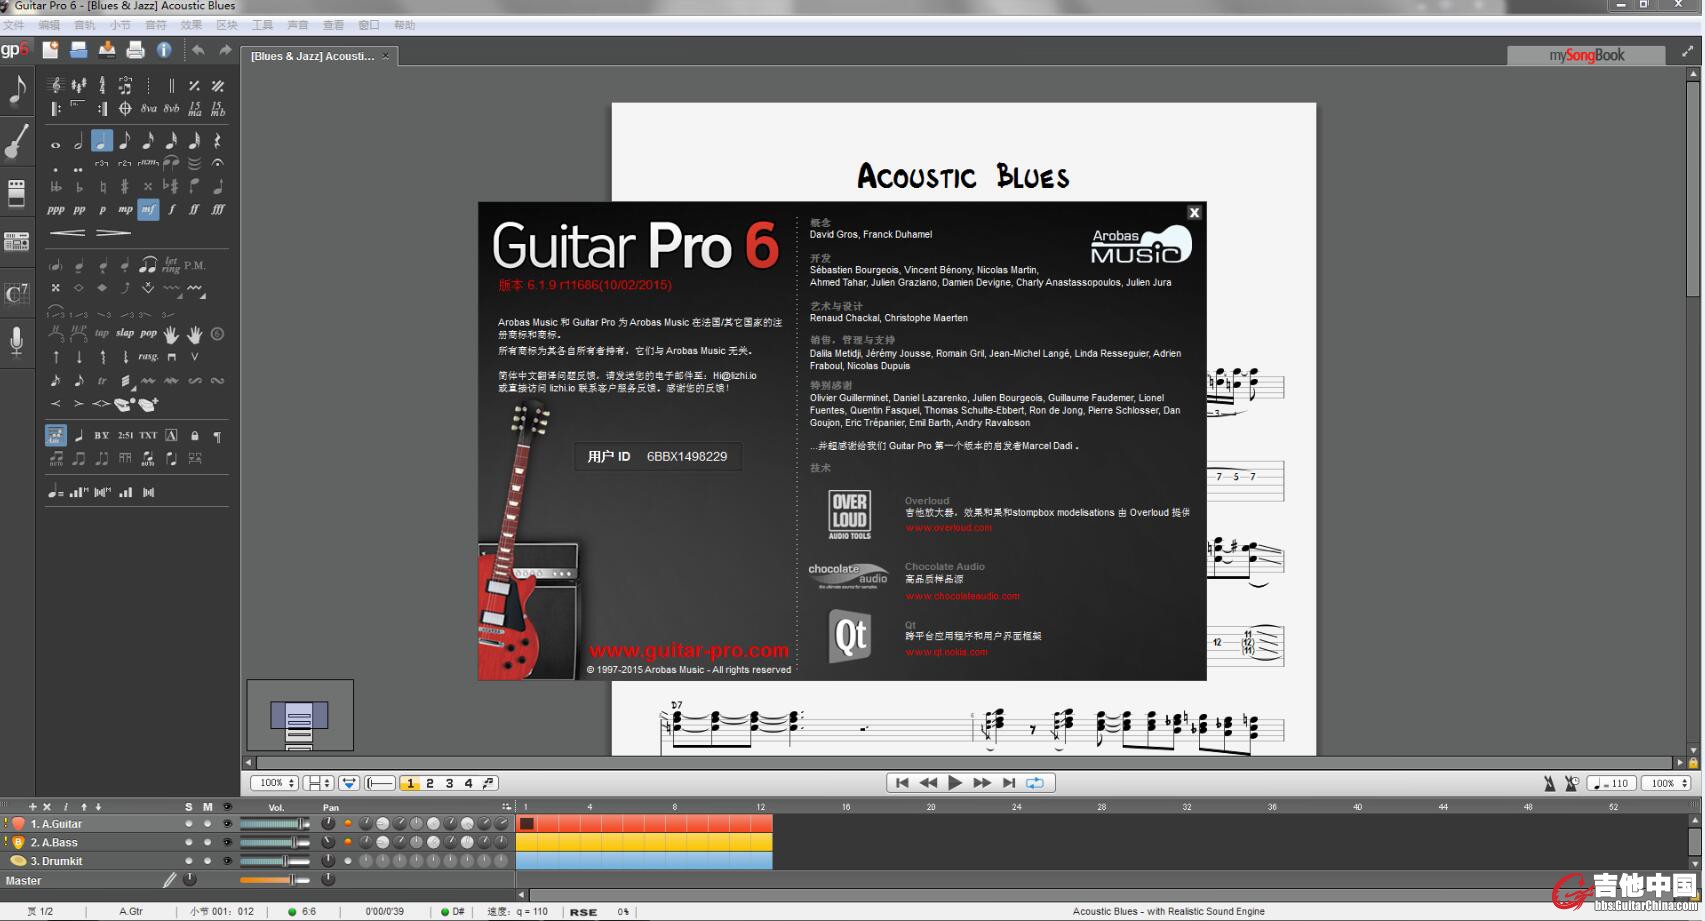Open the page layout mode dropdown
This screenshot has height=921, width=1705.
(319, 783)
